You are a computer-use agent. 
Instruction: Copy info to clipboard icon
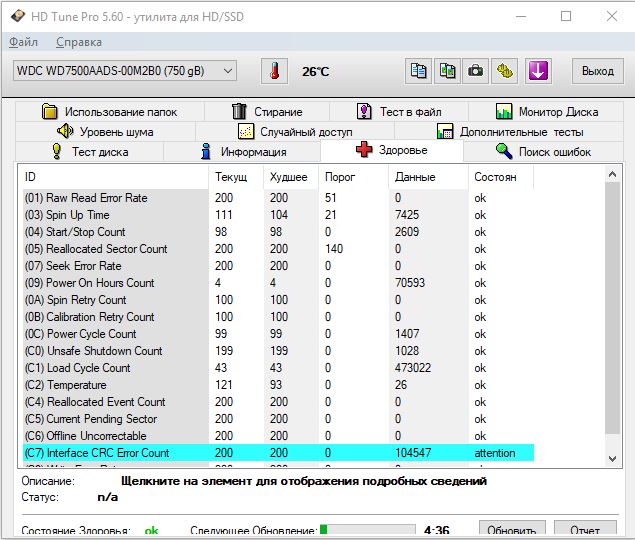coord(418,71)
